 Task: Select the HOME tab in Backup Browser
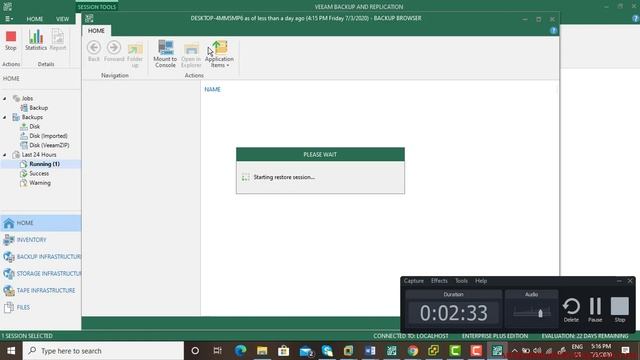click(x=96, y=31)
